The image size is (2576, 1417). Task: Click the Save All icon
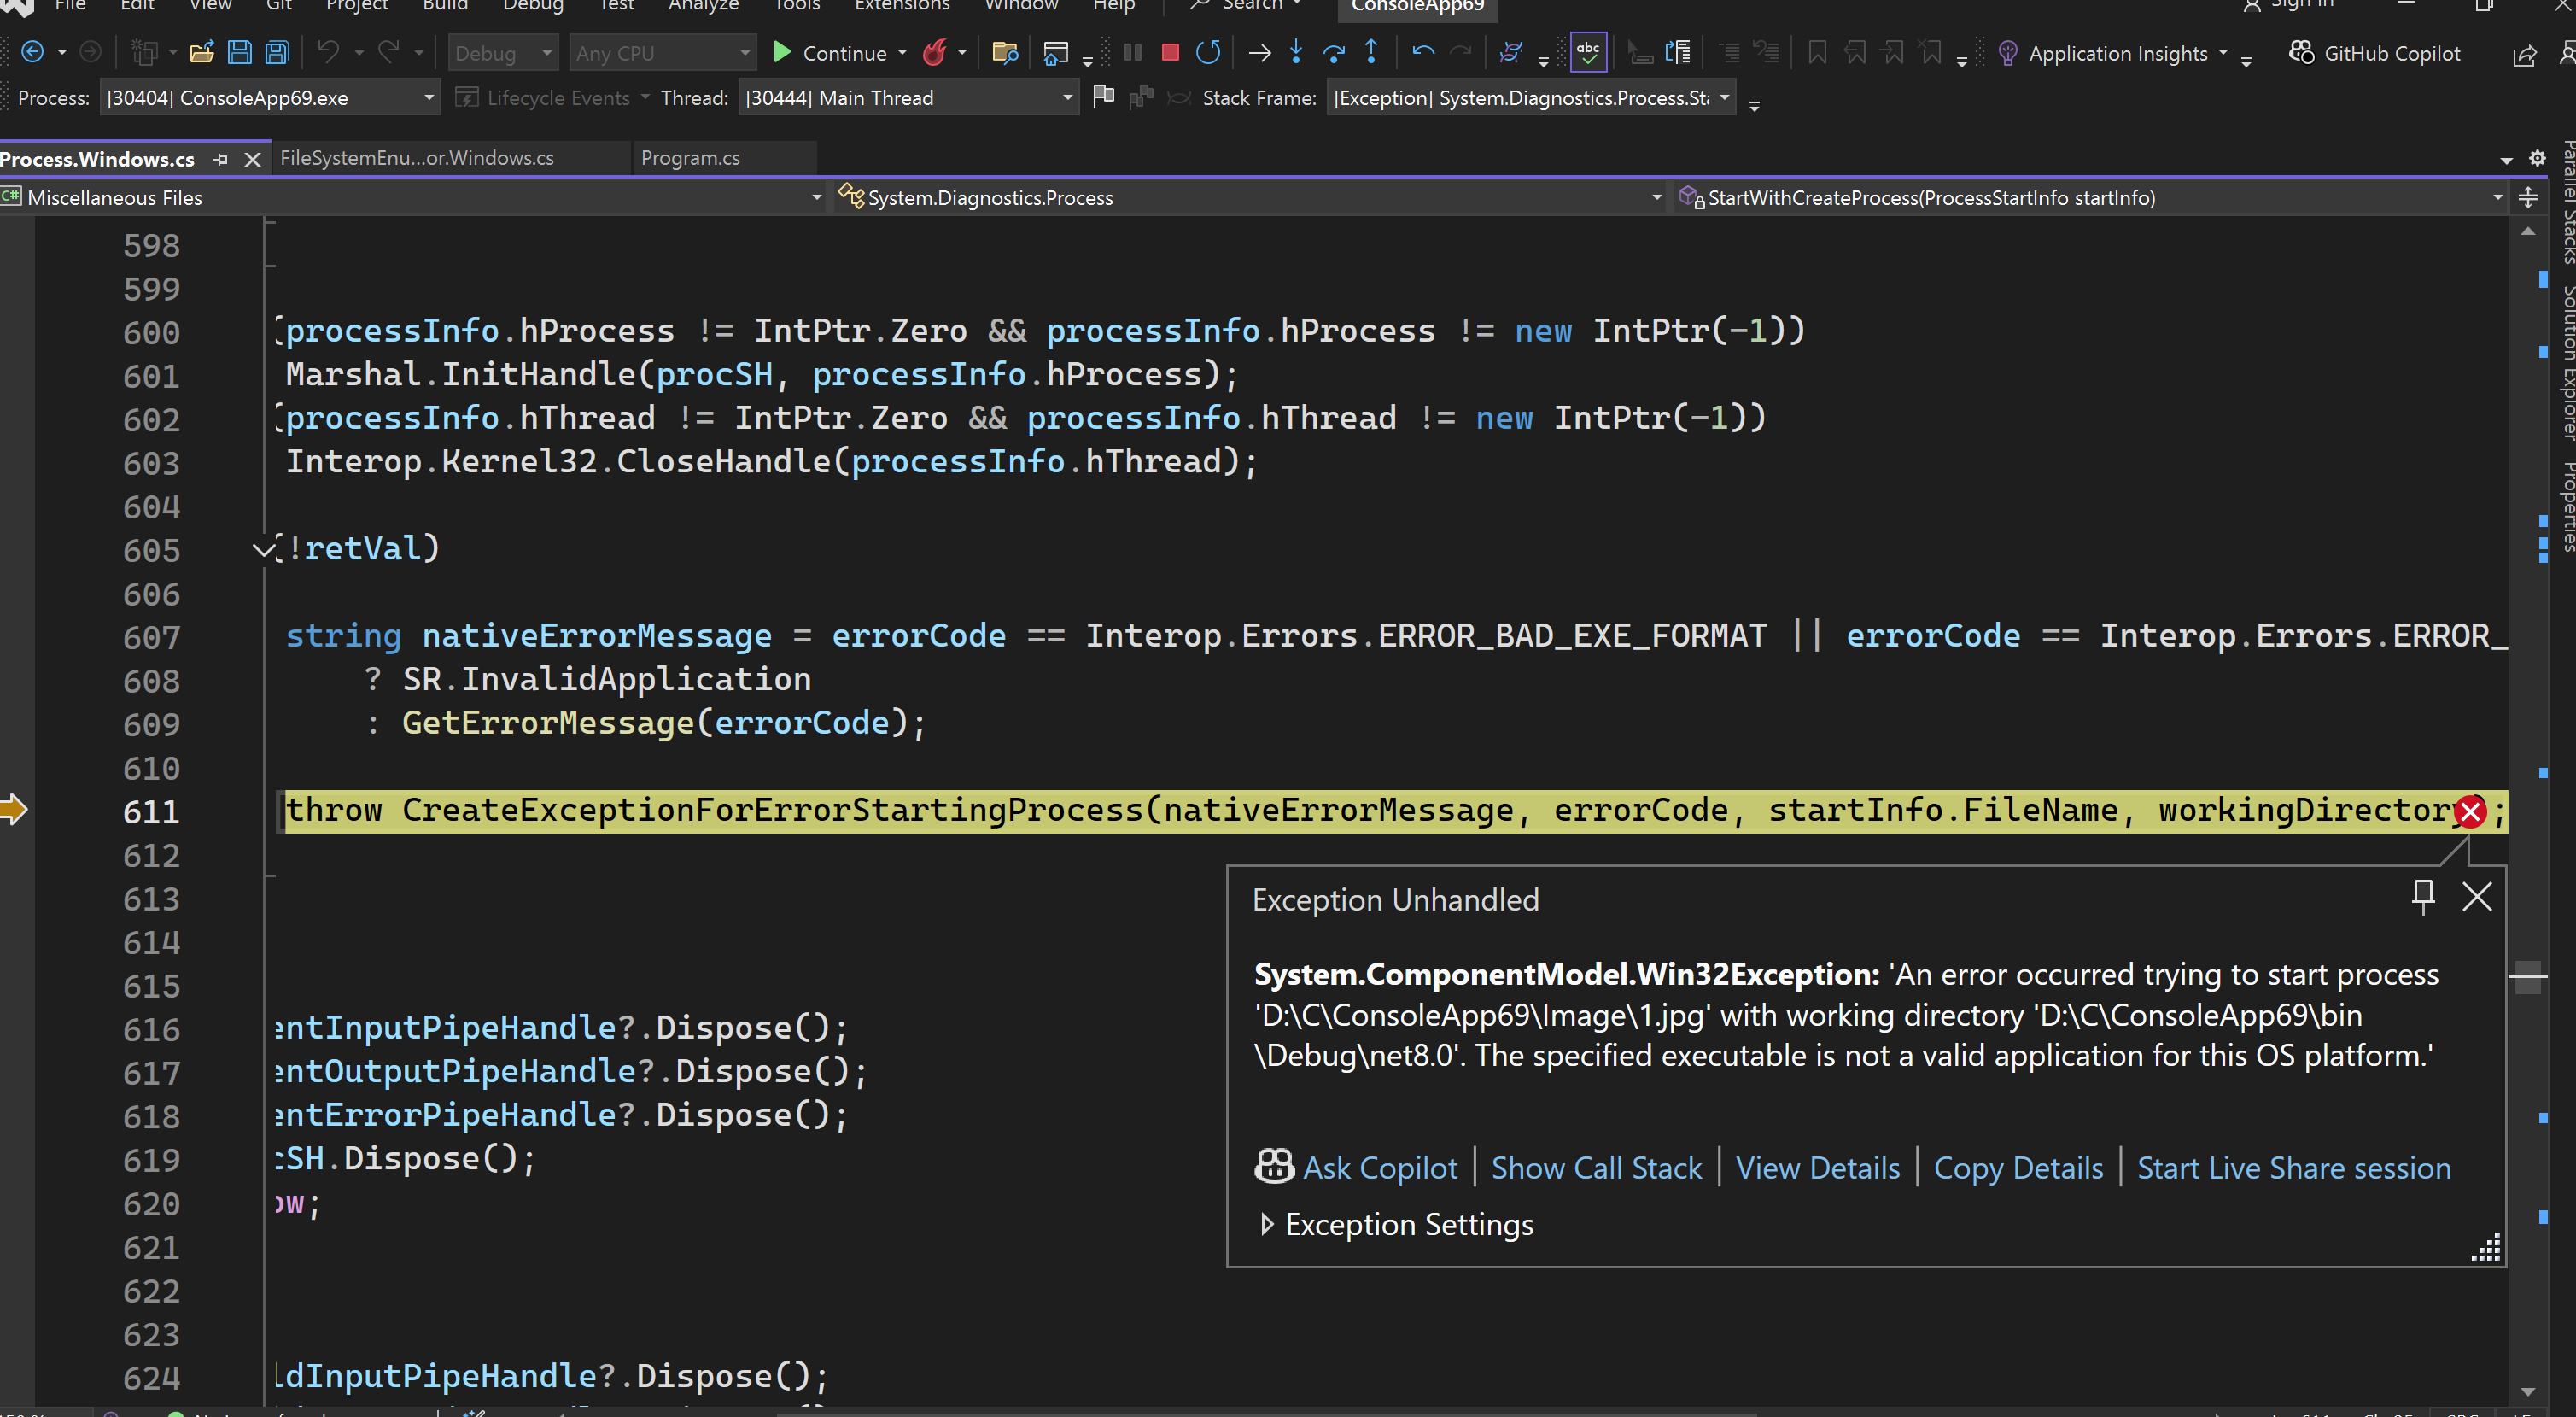[277, 53]
